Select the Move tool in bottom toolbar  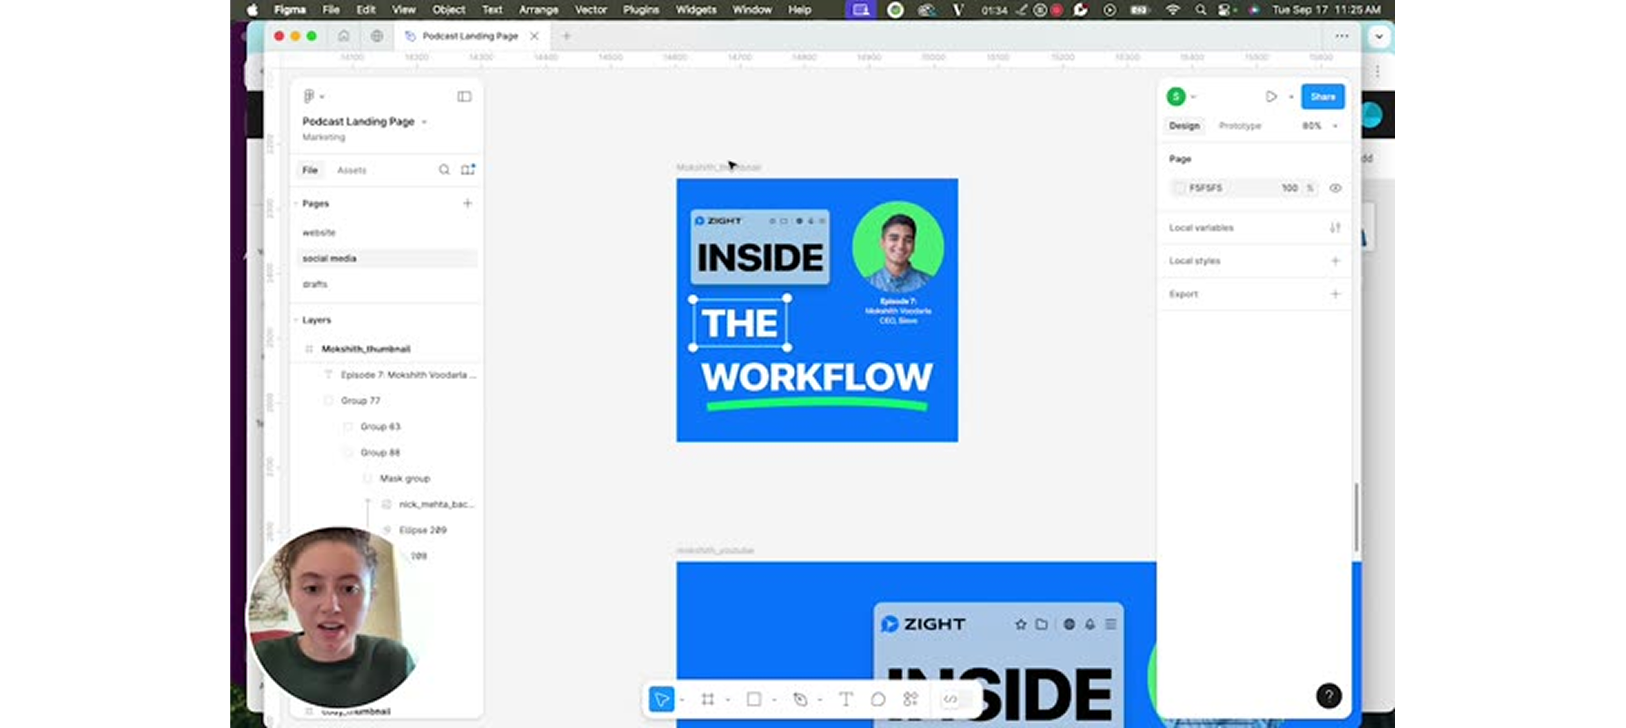click(661, 700)
